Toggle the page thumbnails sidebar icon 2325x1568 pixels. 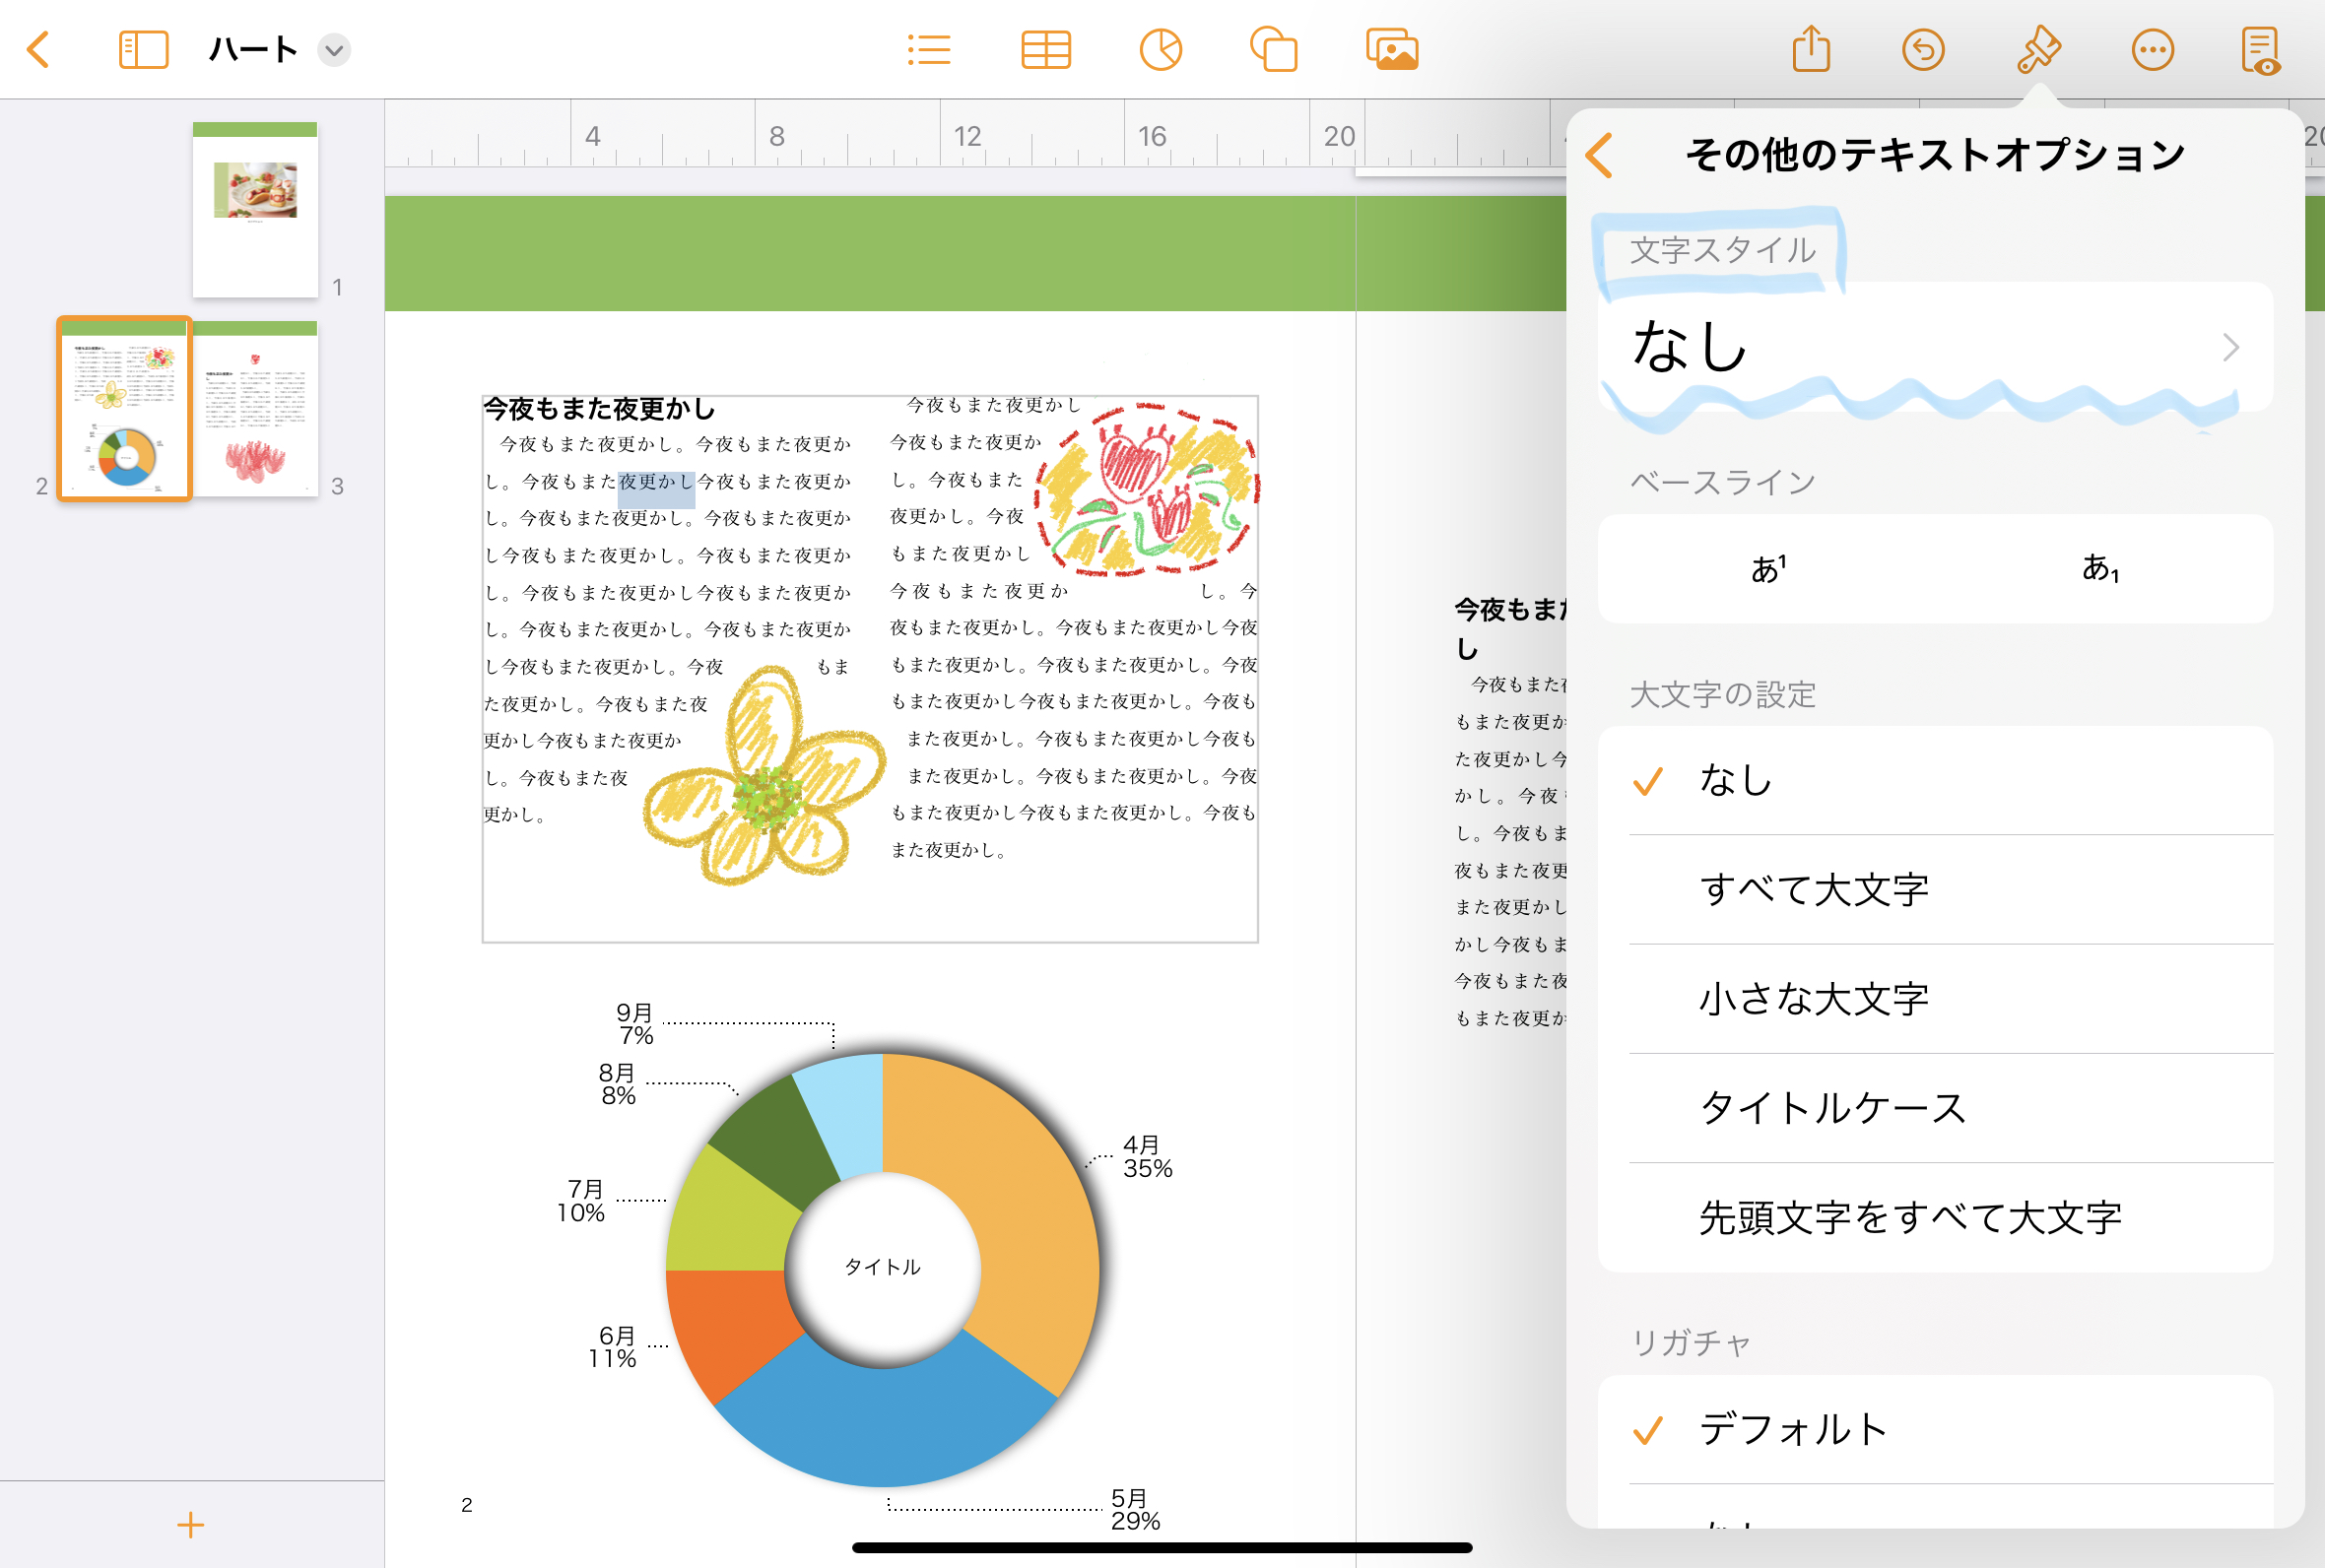click(143, 49)
